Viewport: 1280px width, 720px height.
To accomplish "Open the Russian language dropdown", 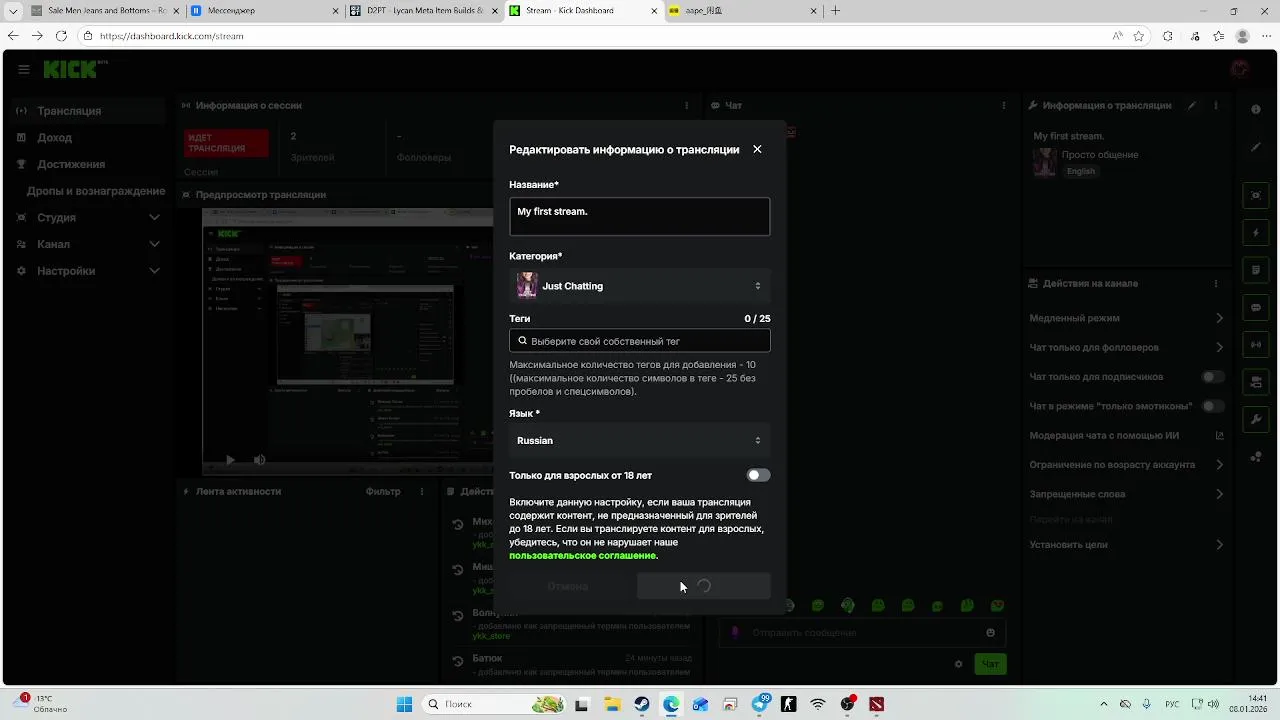I will pyautogui.click(x=639, y=440).
